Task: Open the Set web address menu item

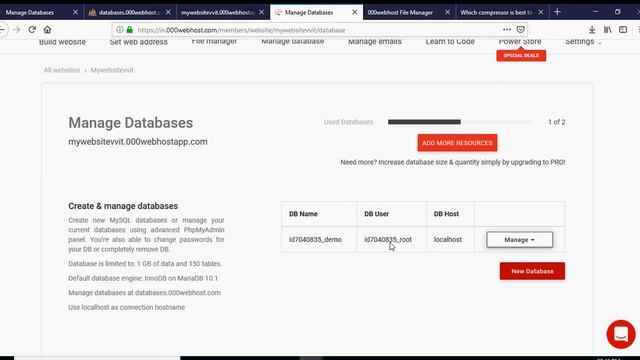Action: click(x=138, y=42)
